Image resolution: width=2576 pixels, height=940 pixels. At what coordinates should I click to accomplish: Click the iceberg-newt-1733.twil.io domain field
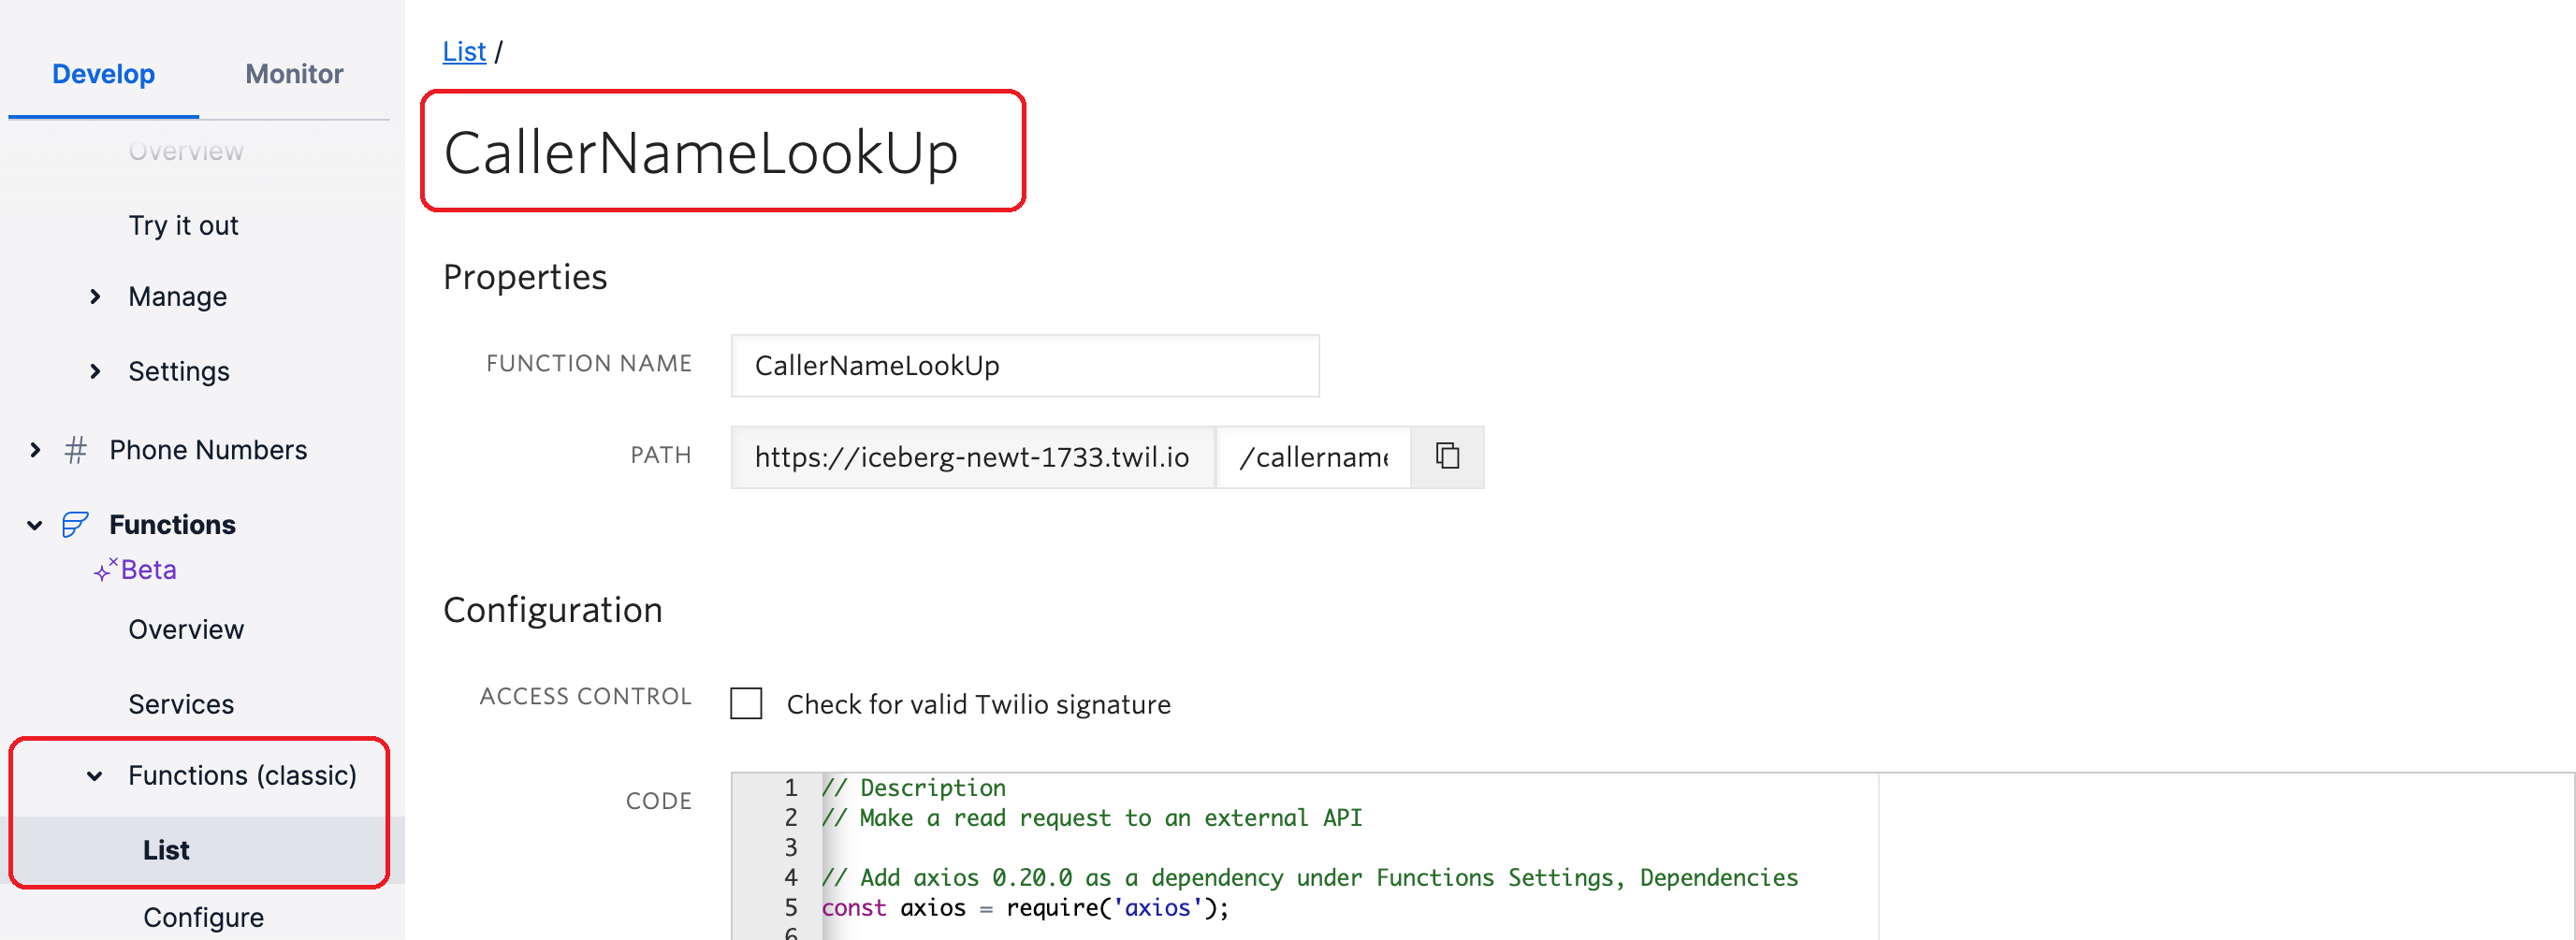click(972, 457)
